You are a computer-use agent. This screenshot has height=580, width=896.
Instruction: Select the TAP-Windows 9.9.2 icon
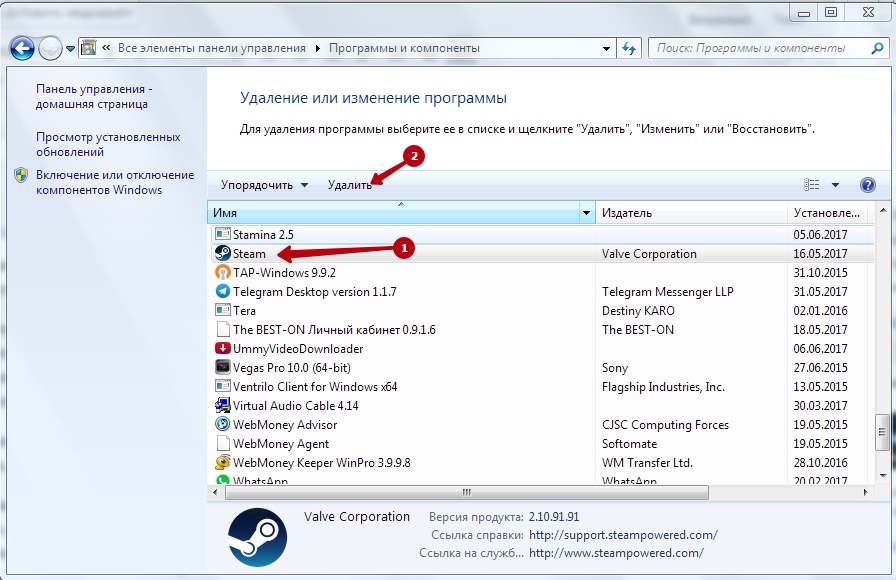[222, 273]
